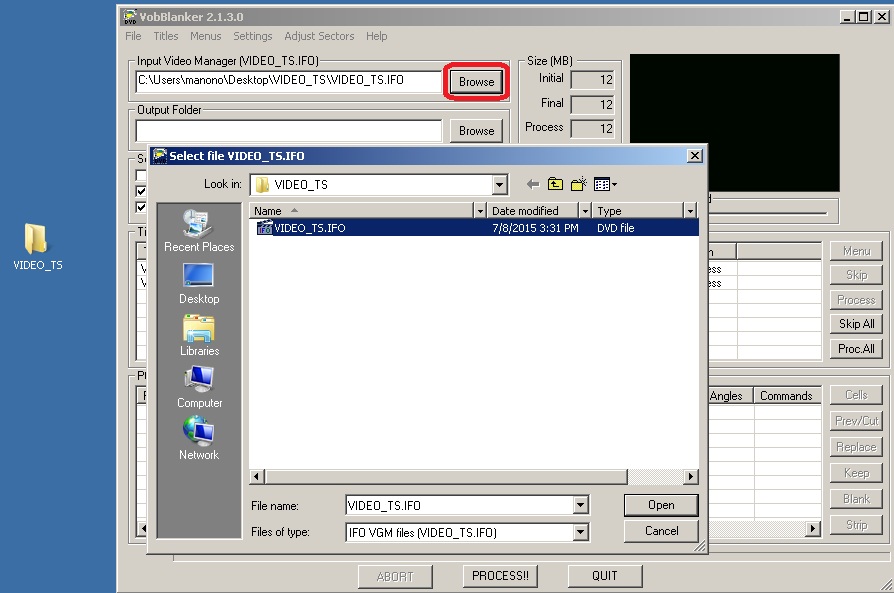This screenshot has height=593, width=894.
Task: Click the Select file dialog title icon
Action: click(x=160, y=156)
